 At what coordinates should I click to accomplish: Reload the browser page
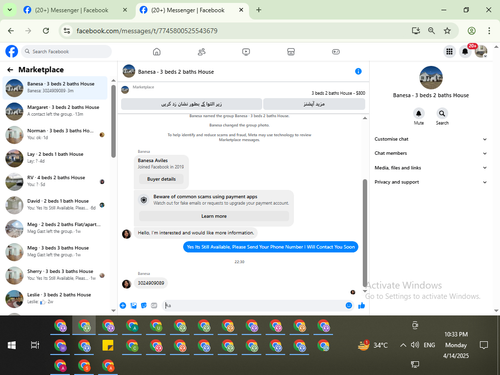point(46,31)
